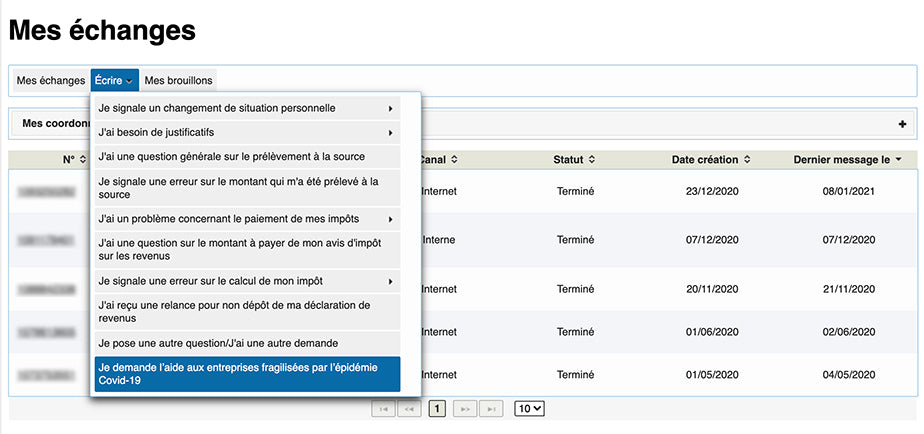Open the rows-per-page dropdown showing 10
The width and height of the screenshot is (924, 434).
tap(529, 408)
